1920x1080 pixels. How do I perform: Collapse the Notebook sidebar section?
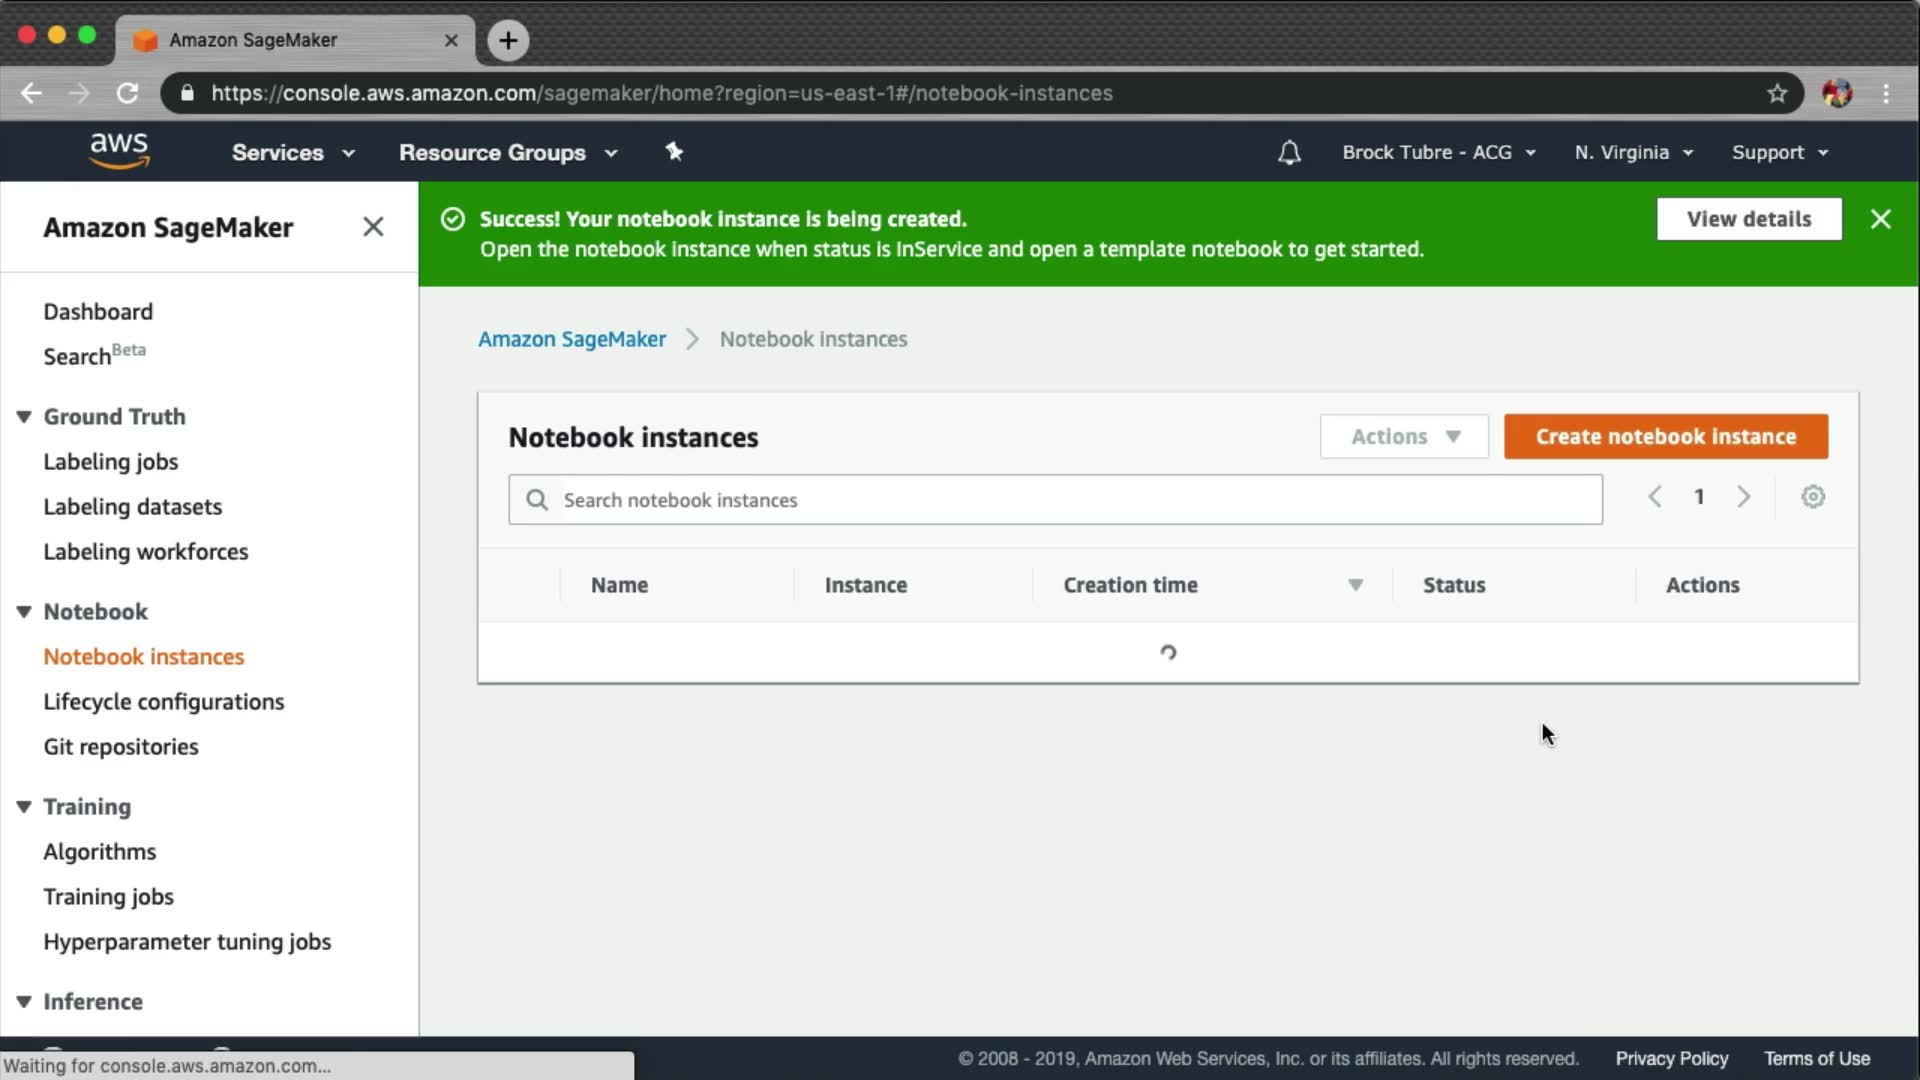coord(24,611)
